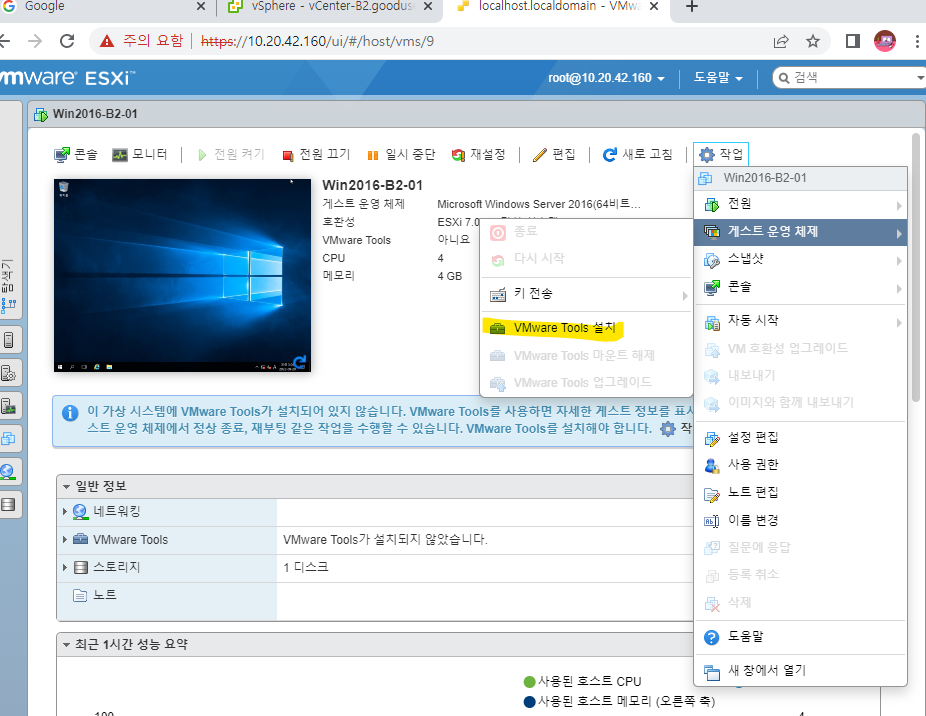Click the 설정 편집 icon
Image resolution: width=926 pixels, height=716 pixels.
tap(712, 439)
